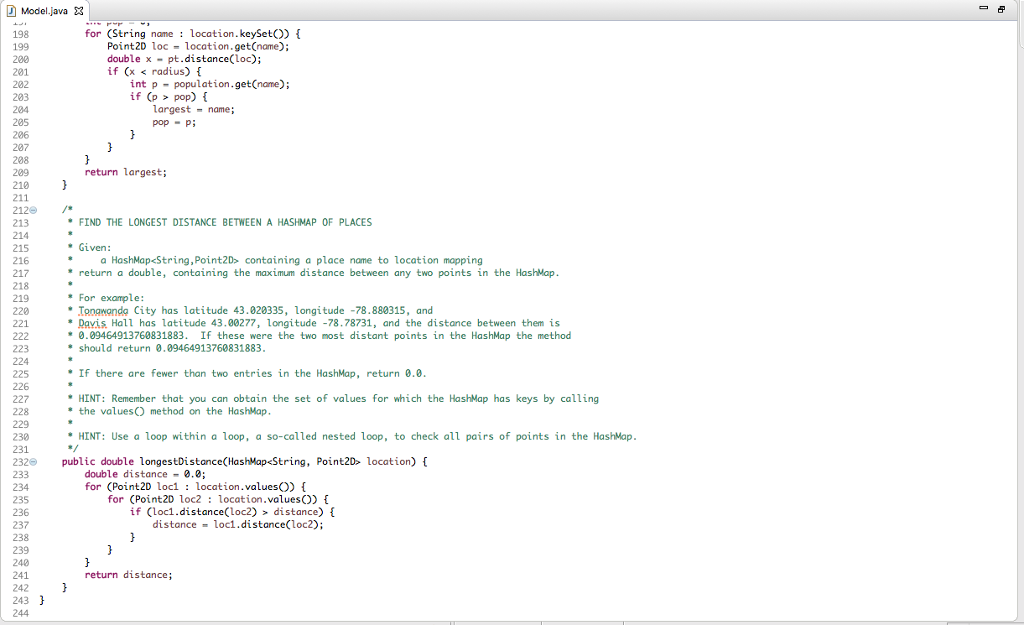This screenshot has width=1024, height=625.
Task: Click line number 243 in the gutter
Action: coord(20,600)
